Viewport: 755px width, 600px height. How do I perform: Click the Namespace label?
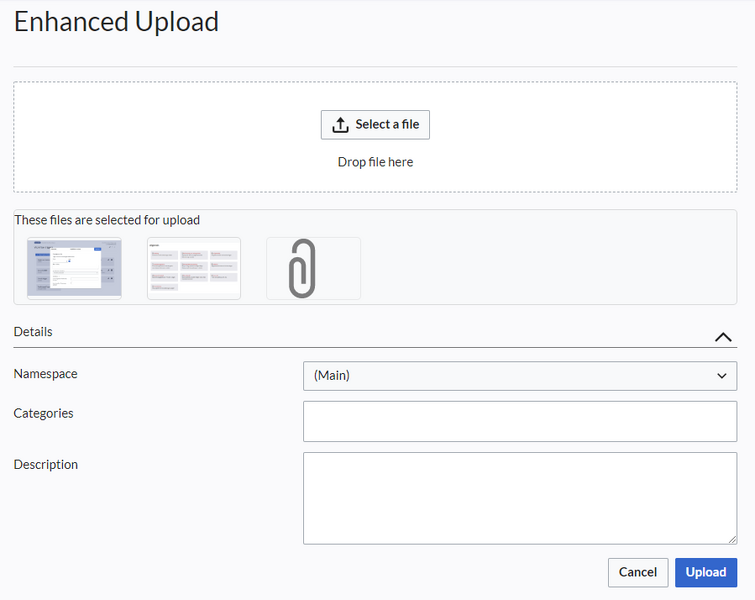(x=45, y=374)
